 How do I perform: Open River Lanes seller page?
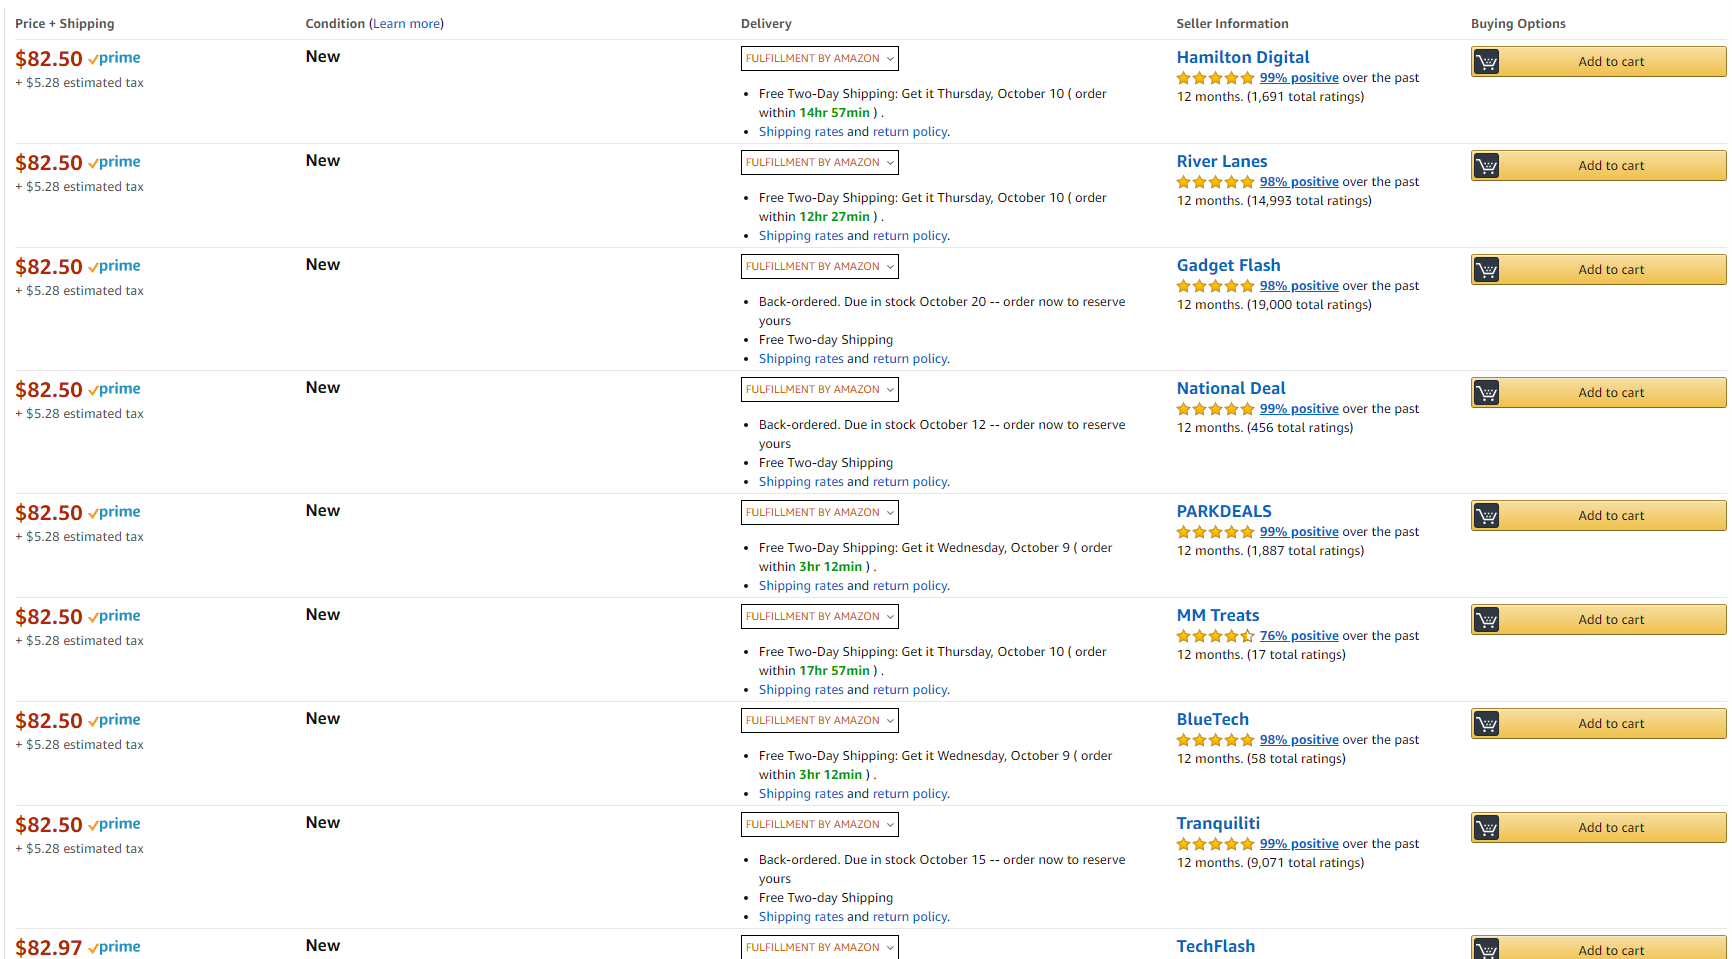[1221, 162]
